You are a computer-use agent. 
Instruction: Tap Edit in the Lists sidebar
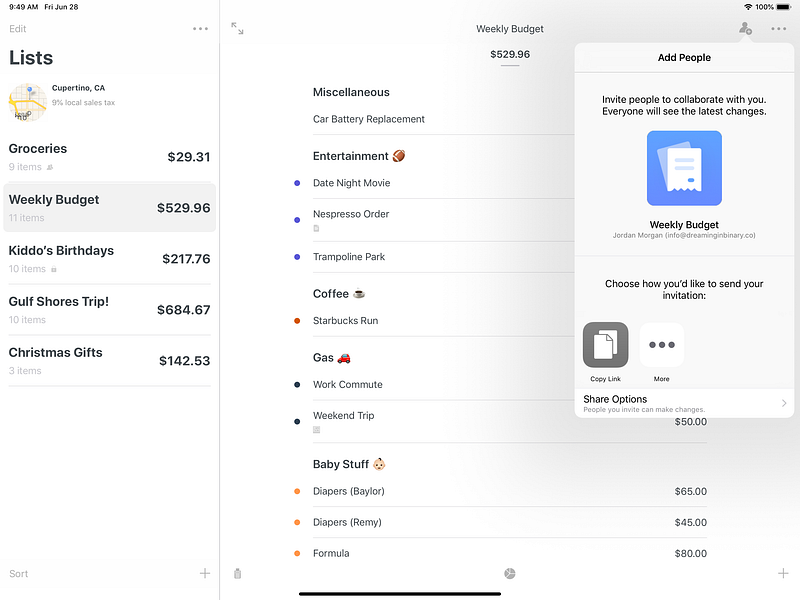pyautogui.click(x=17, y=29)
